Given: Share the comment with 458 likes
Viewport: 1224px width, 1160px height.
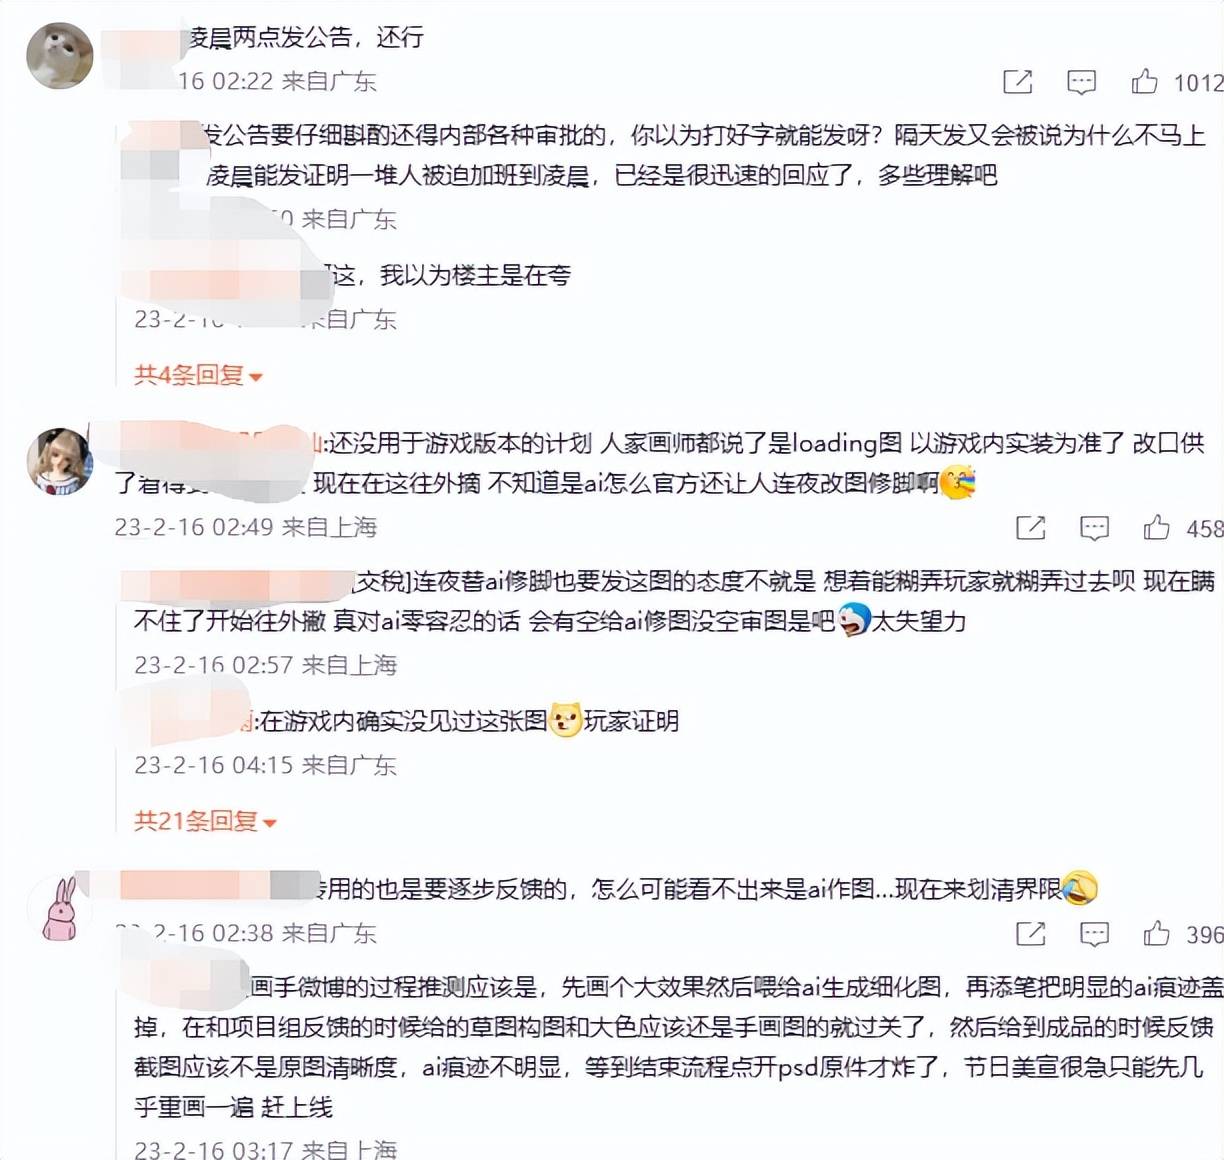Looking at the screenshot, I should point(1030,528).
